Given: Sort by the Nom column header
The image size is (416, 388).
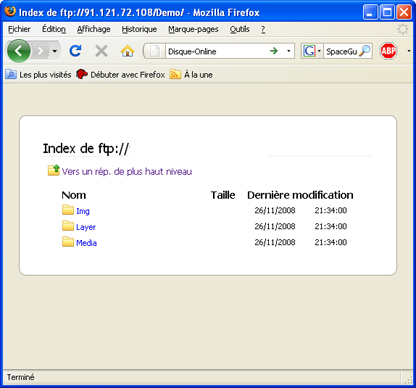Looking at the screenshot, I should [x=74, y=195].
